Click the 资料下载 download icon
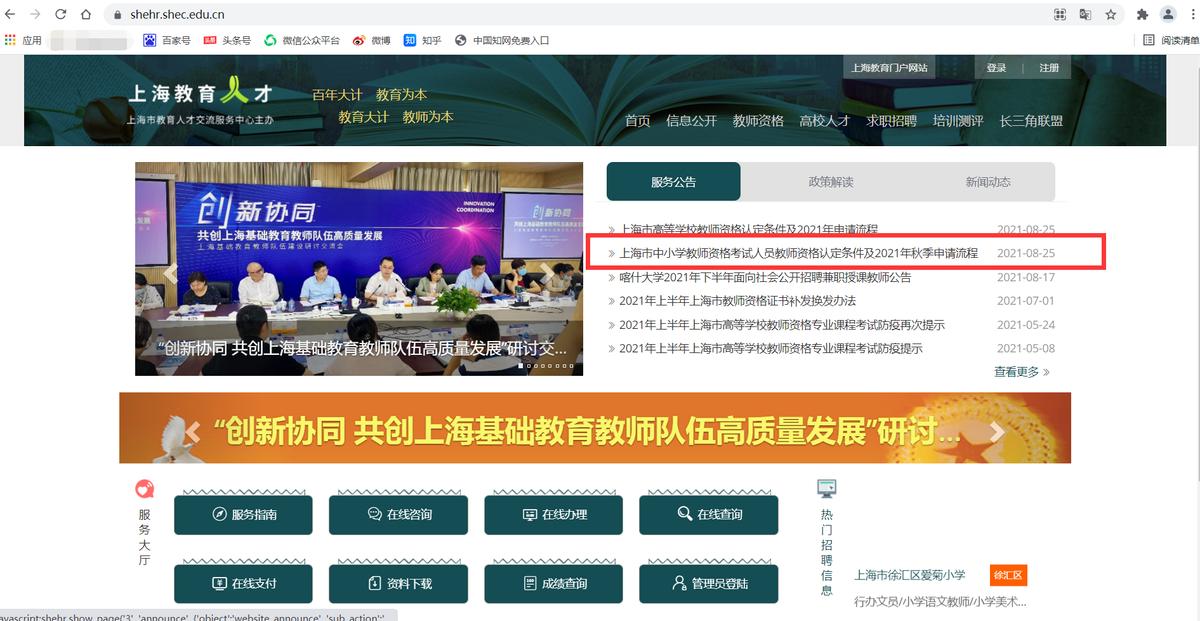Screen dimensions: 1200x621 tap(375, 582)
